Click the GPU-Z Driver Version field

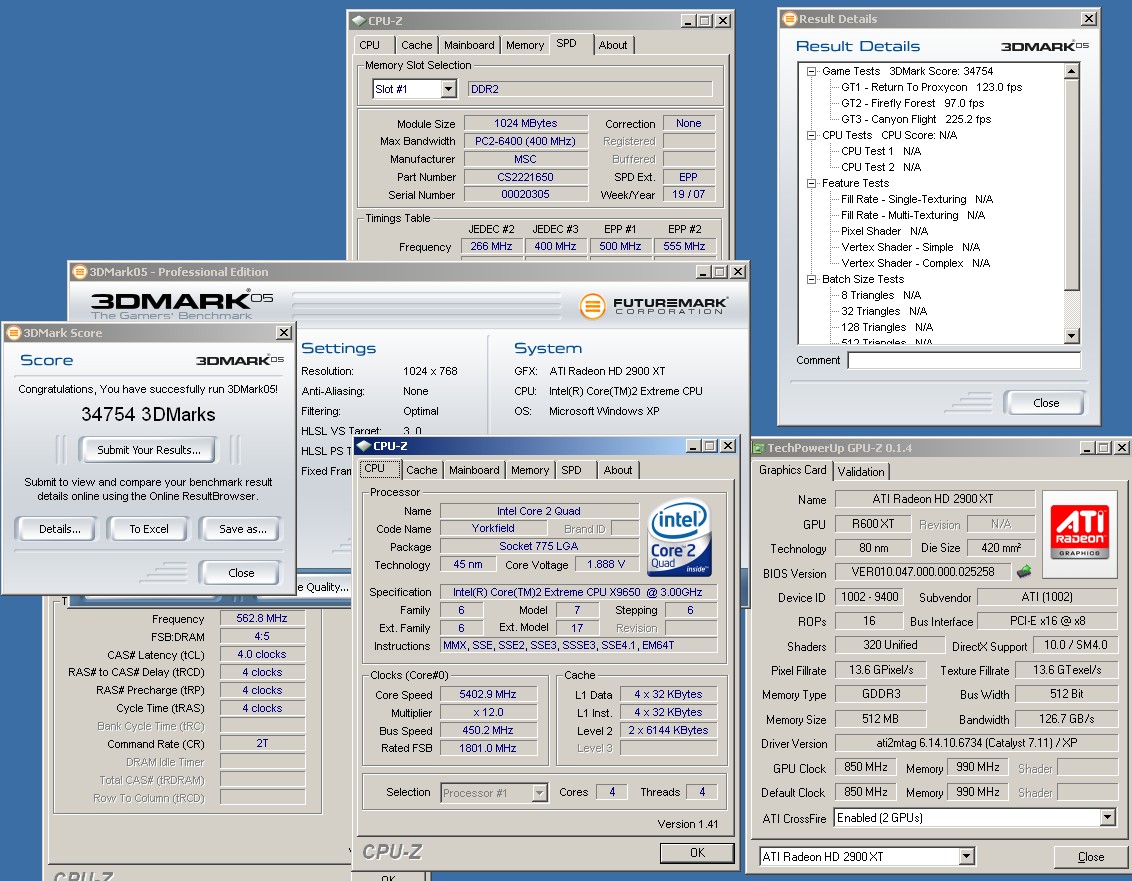(x=977, y=743)
